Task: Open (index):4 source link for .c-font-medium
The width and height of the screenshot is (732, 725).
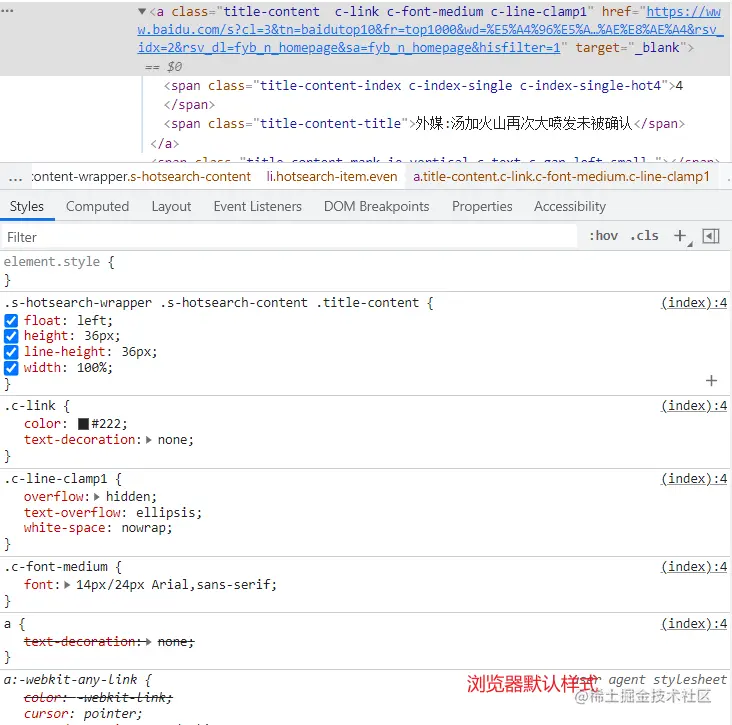Action: pos(694,567)
